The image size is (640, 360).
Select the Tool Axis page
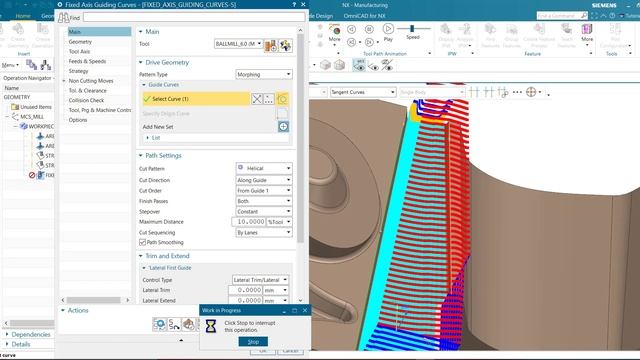pos(79,51)
